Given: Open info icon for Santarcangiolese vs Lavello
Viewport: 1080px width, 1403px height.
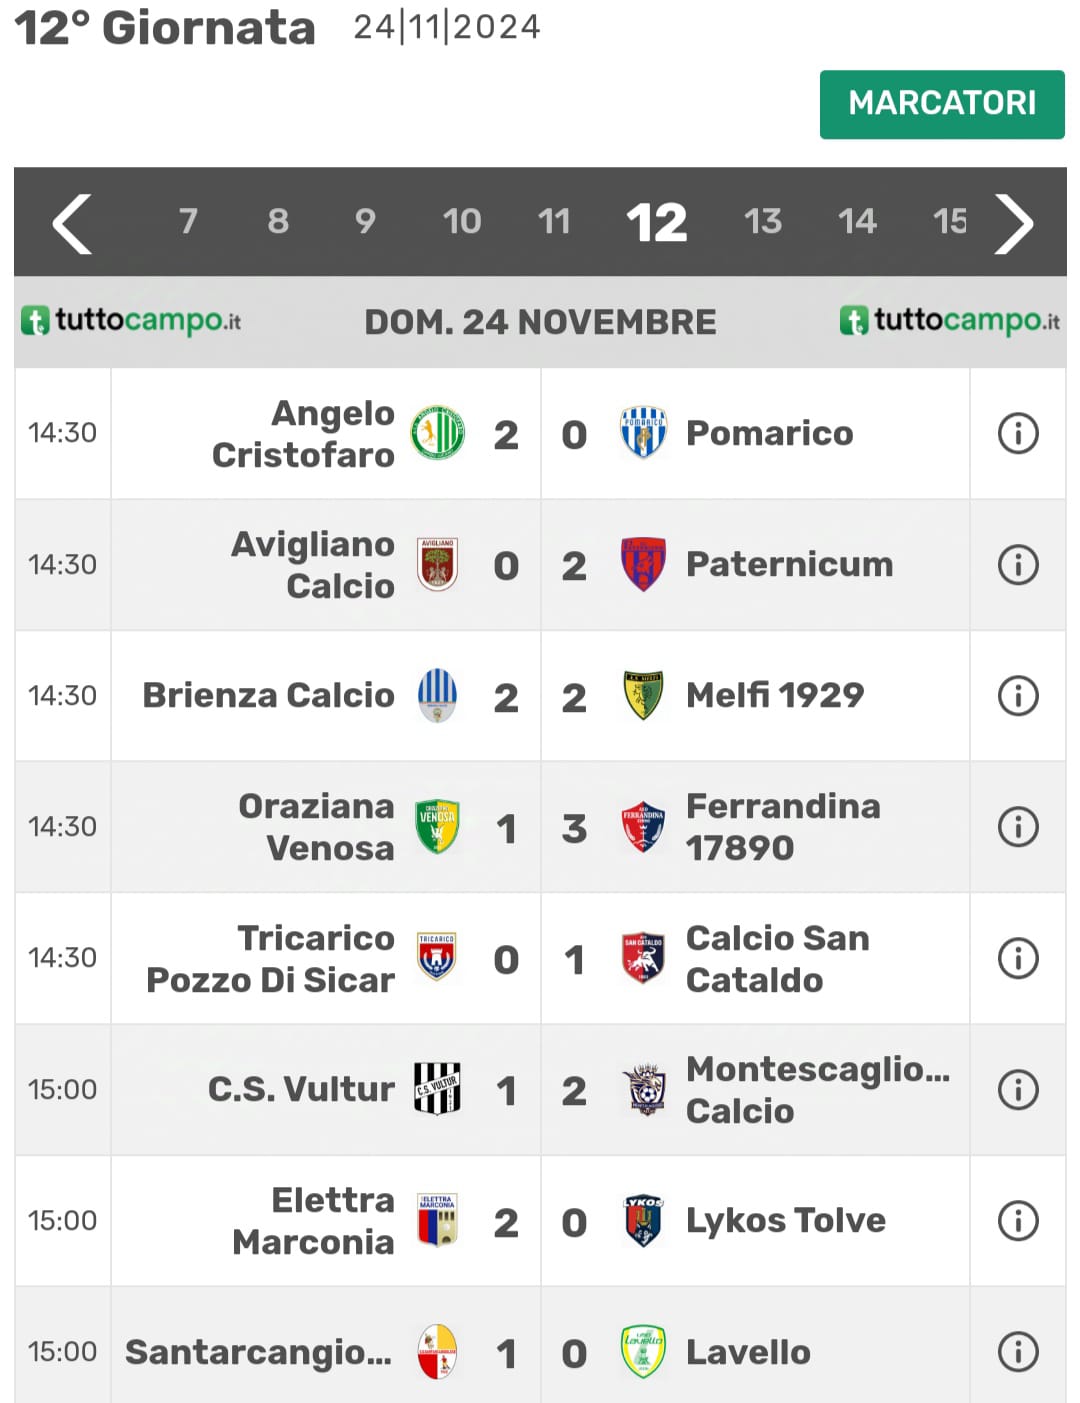Looking at the screenshot, I should click(1018, 1352).
